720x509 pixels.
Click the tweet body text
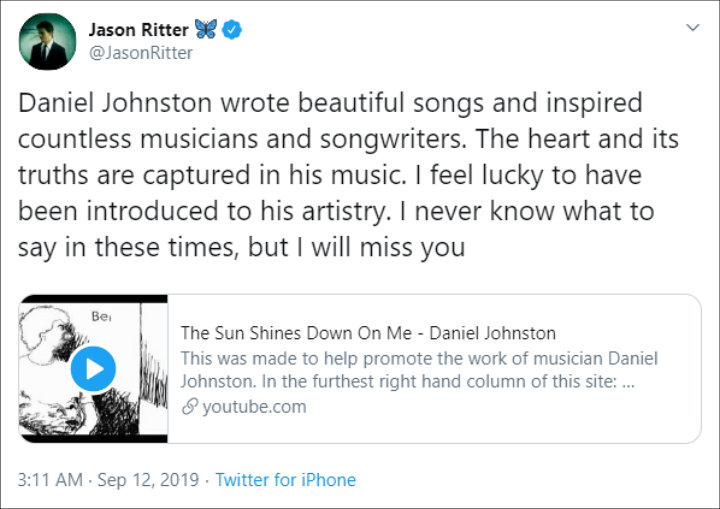click(x=348, y=175)
